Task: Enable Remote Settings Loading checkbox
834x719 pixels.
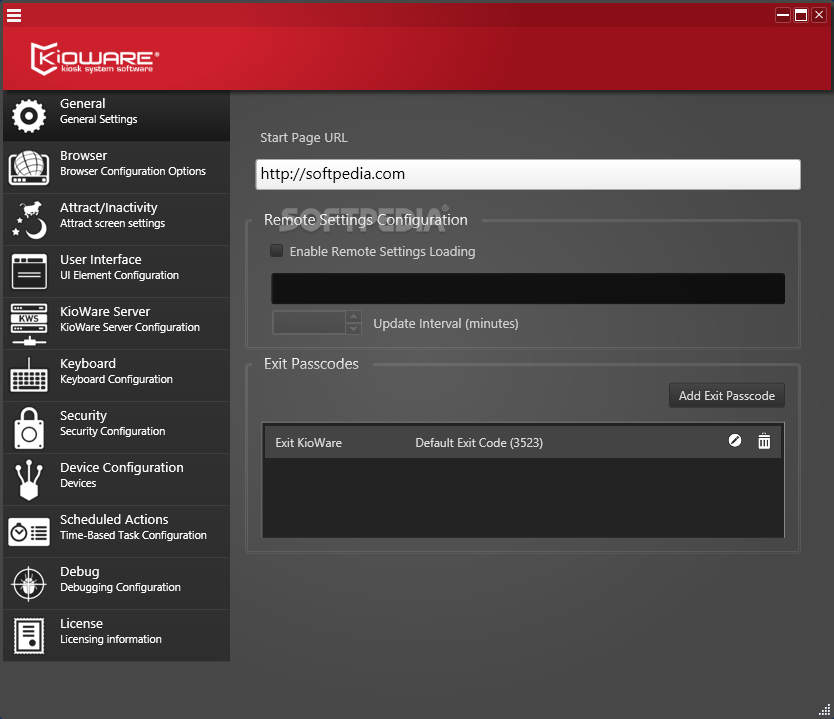Action: point(277,250)
